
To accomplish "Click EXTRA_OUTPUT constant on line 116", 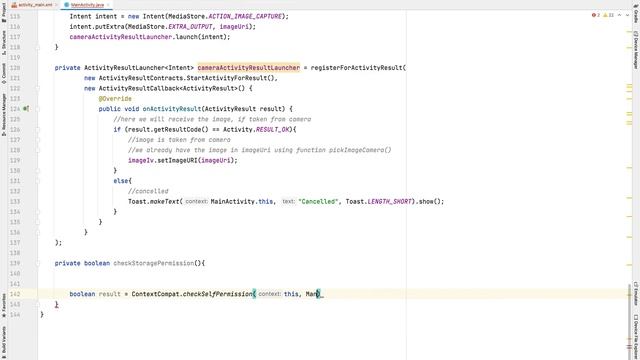I will (x=190, y=27).
